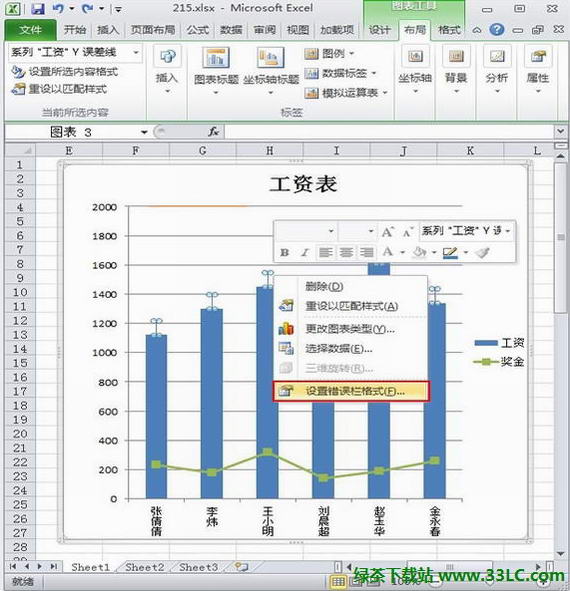570x591 pixels.
Task: Switch to the 视图 ribbon tab
Action: tap(298, 30)
